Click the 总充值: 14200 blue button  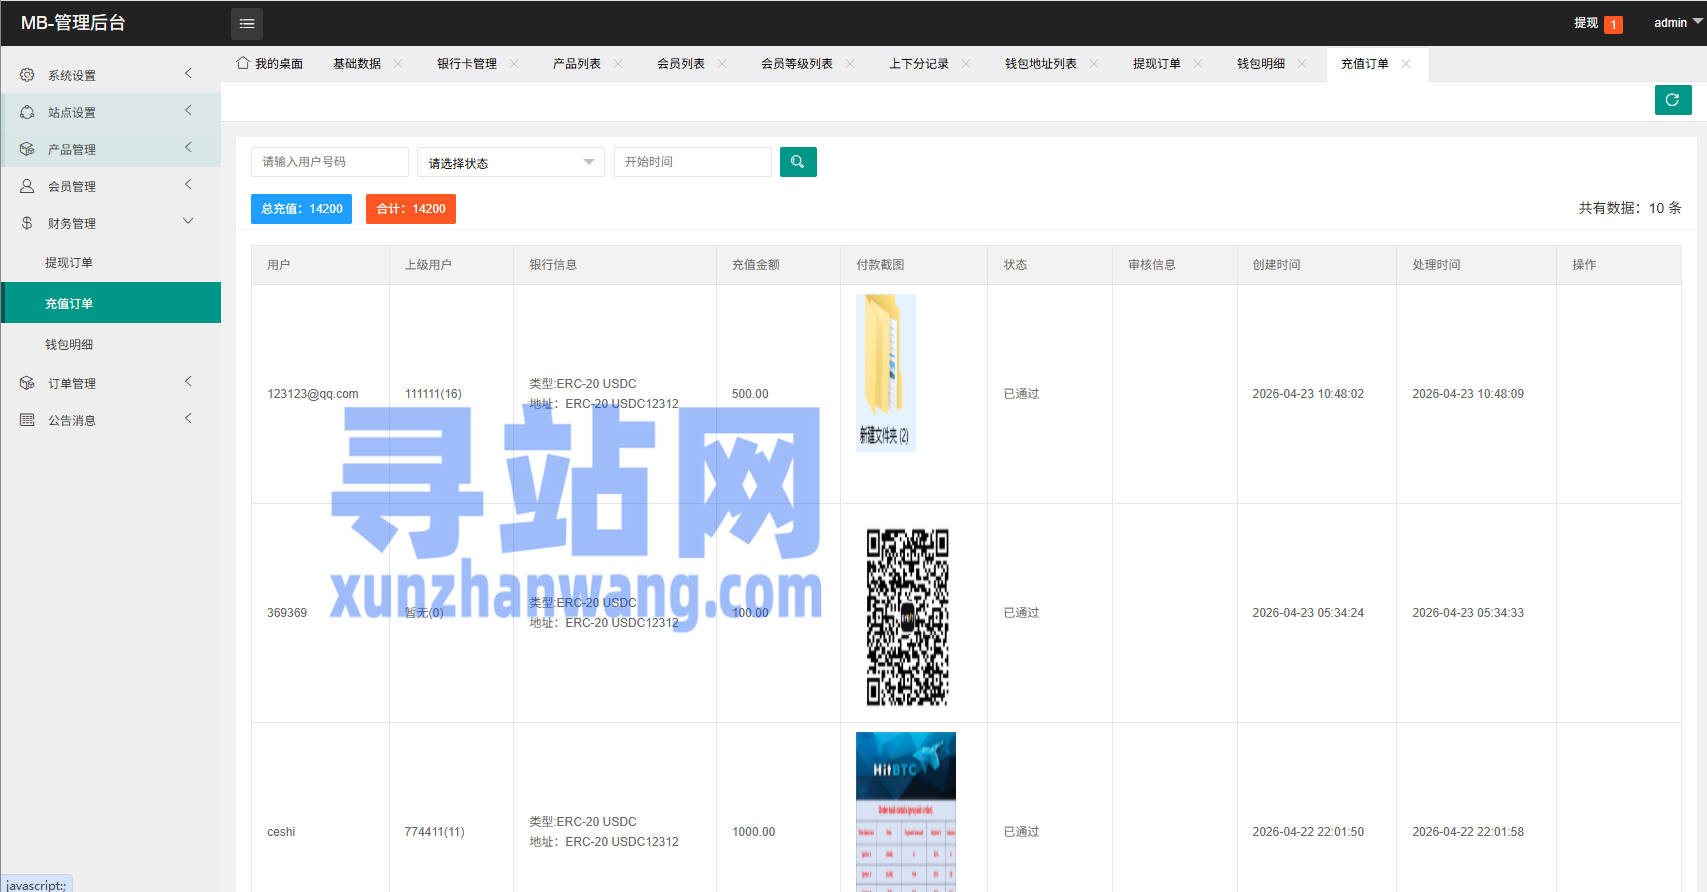[x=301, y=209]
